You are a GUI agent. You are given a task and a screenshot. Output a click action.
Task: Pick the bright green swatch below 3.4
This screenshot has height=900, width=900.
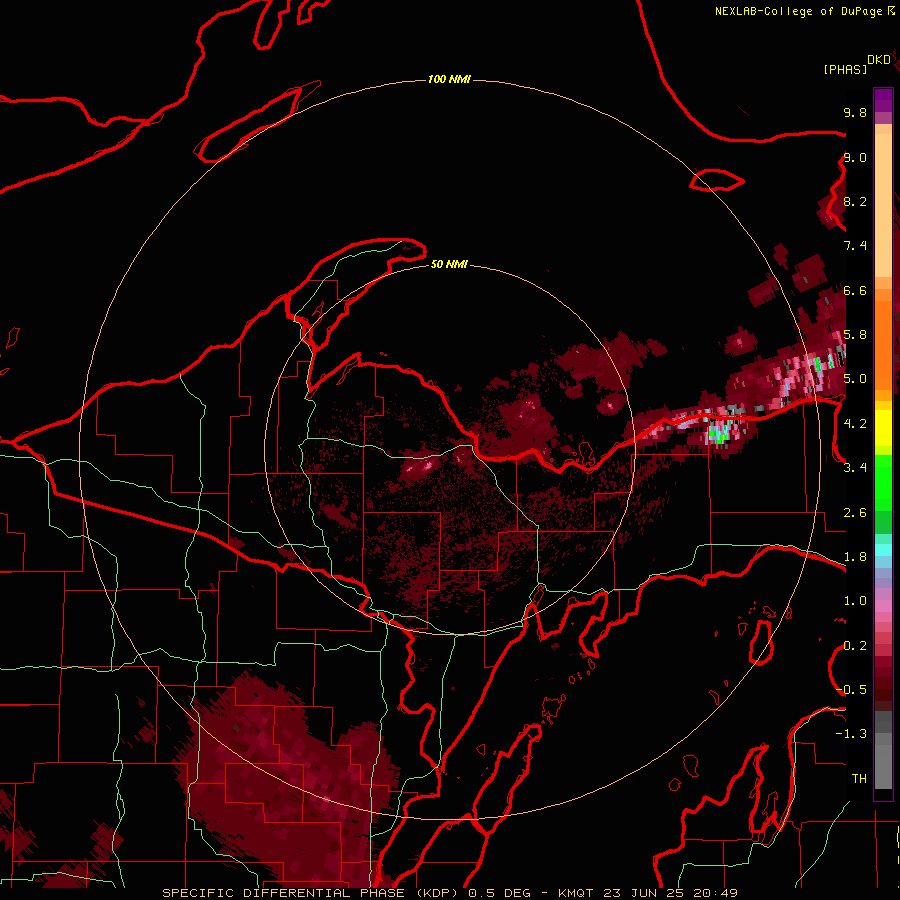pyautogui.click(x=883, y=485)
